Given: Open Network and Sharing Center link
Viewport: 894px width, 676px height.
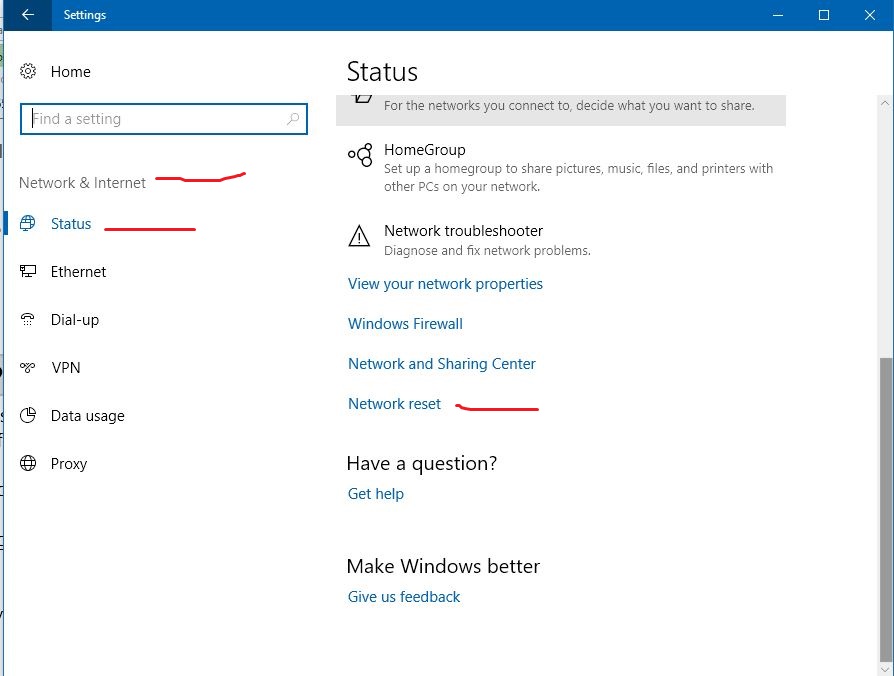Looking at the screenshot, I should point(442,364).
